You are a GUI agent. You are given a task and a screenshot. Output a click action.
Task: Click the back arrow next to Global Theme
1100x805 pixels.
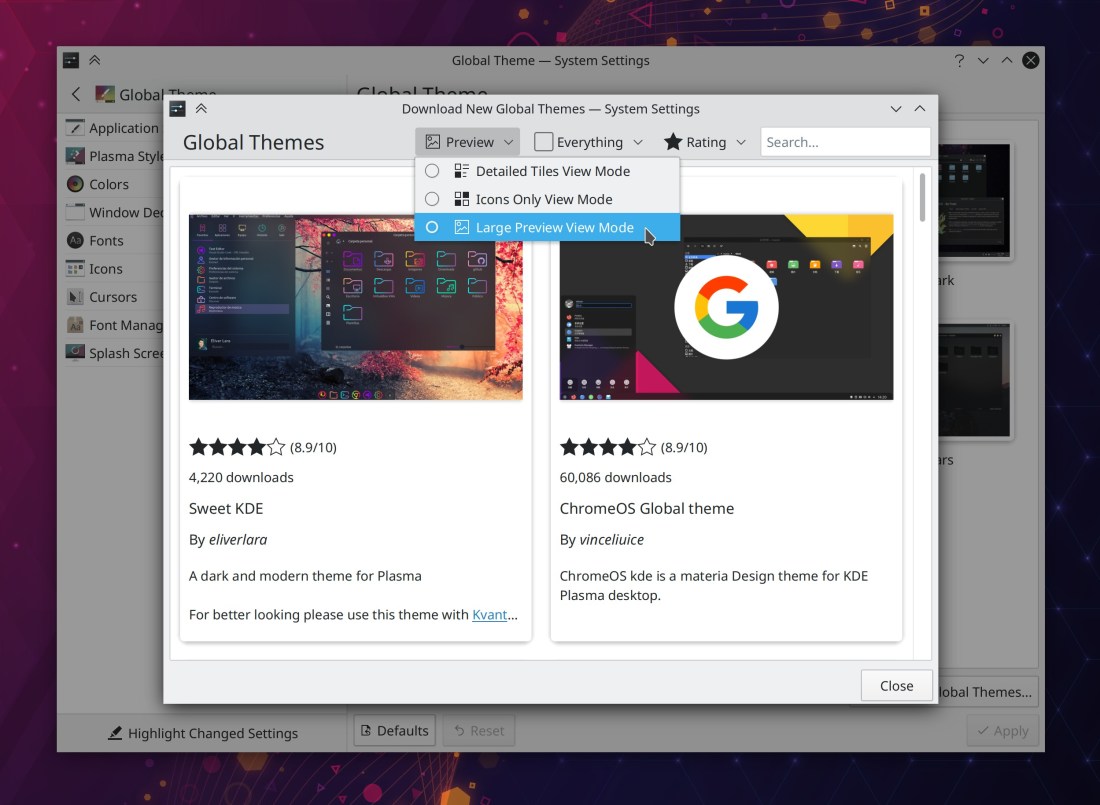tap(76, 95)
